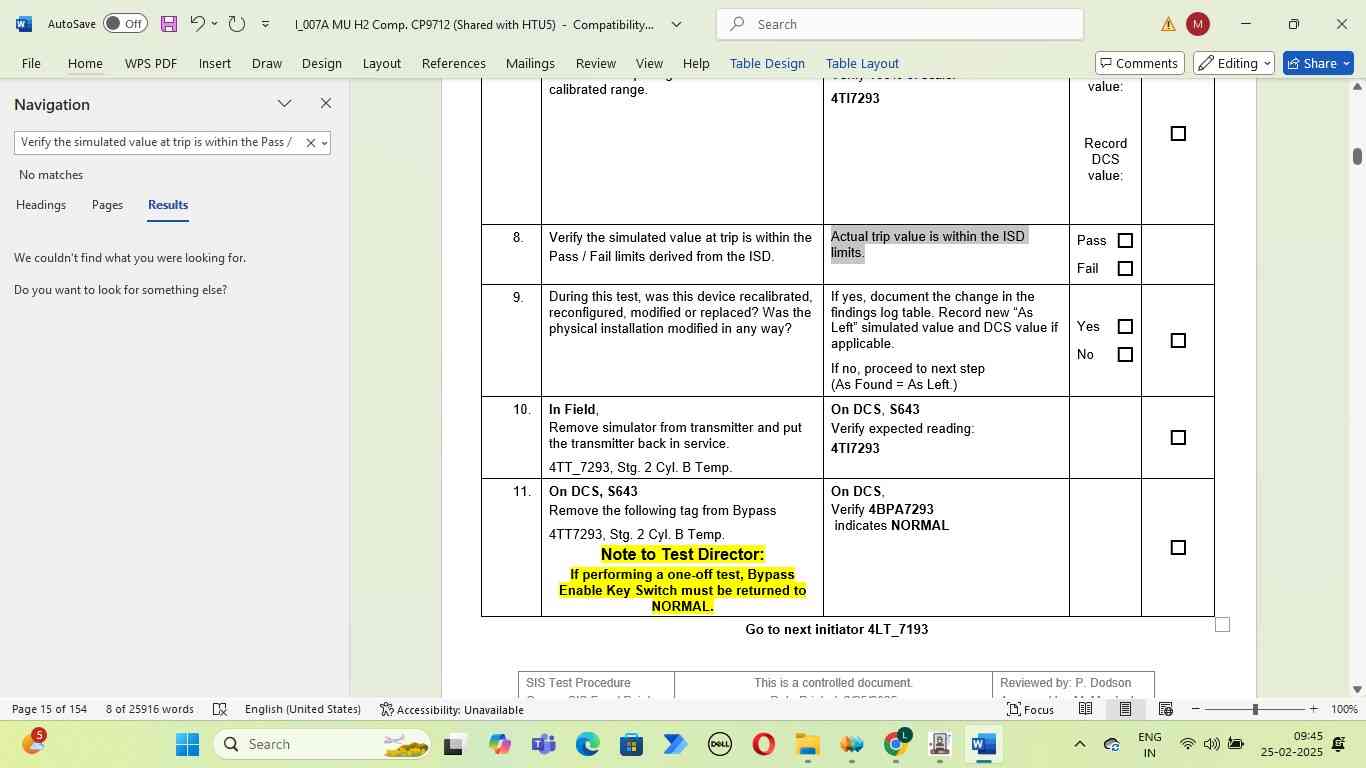This screenshot has width=1366, height=768.
Task: Switch to Headings tab in Navigation
Action: [41, 204]
